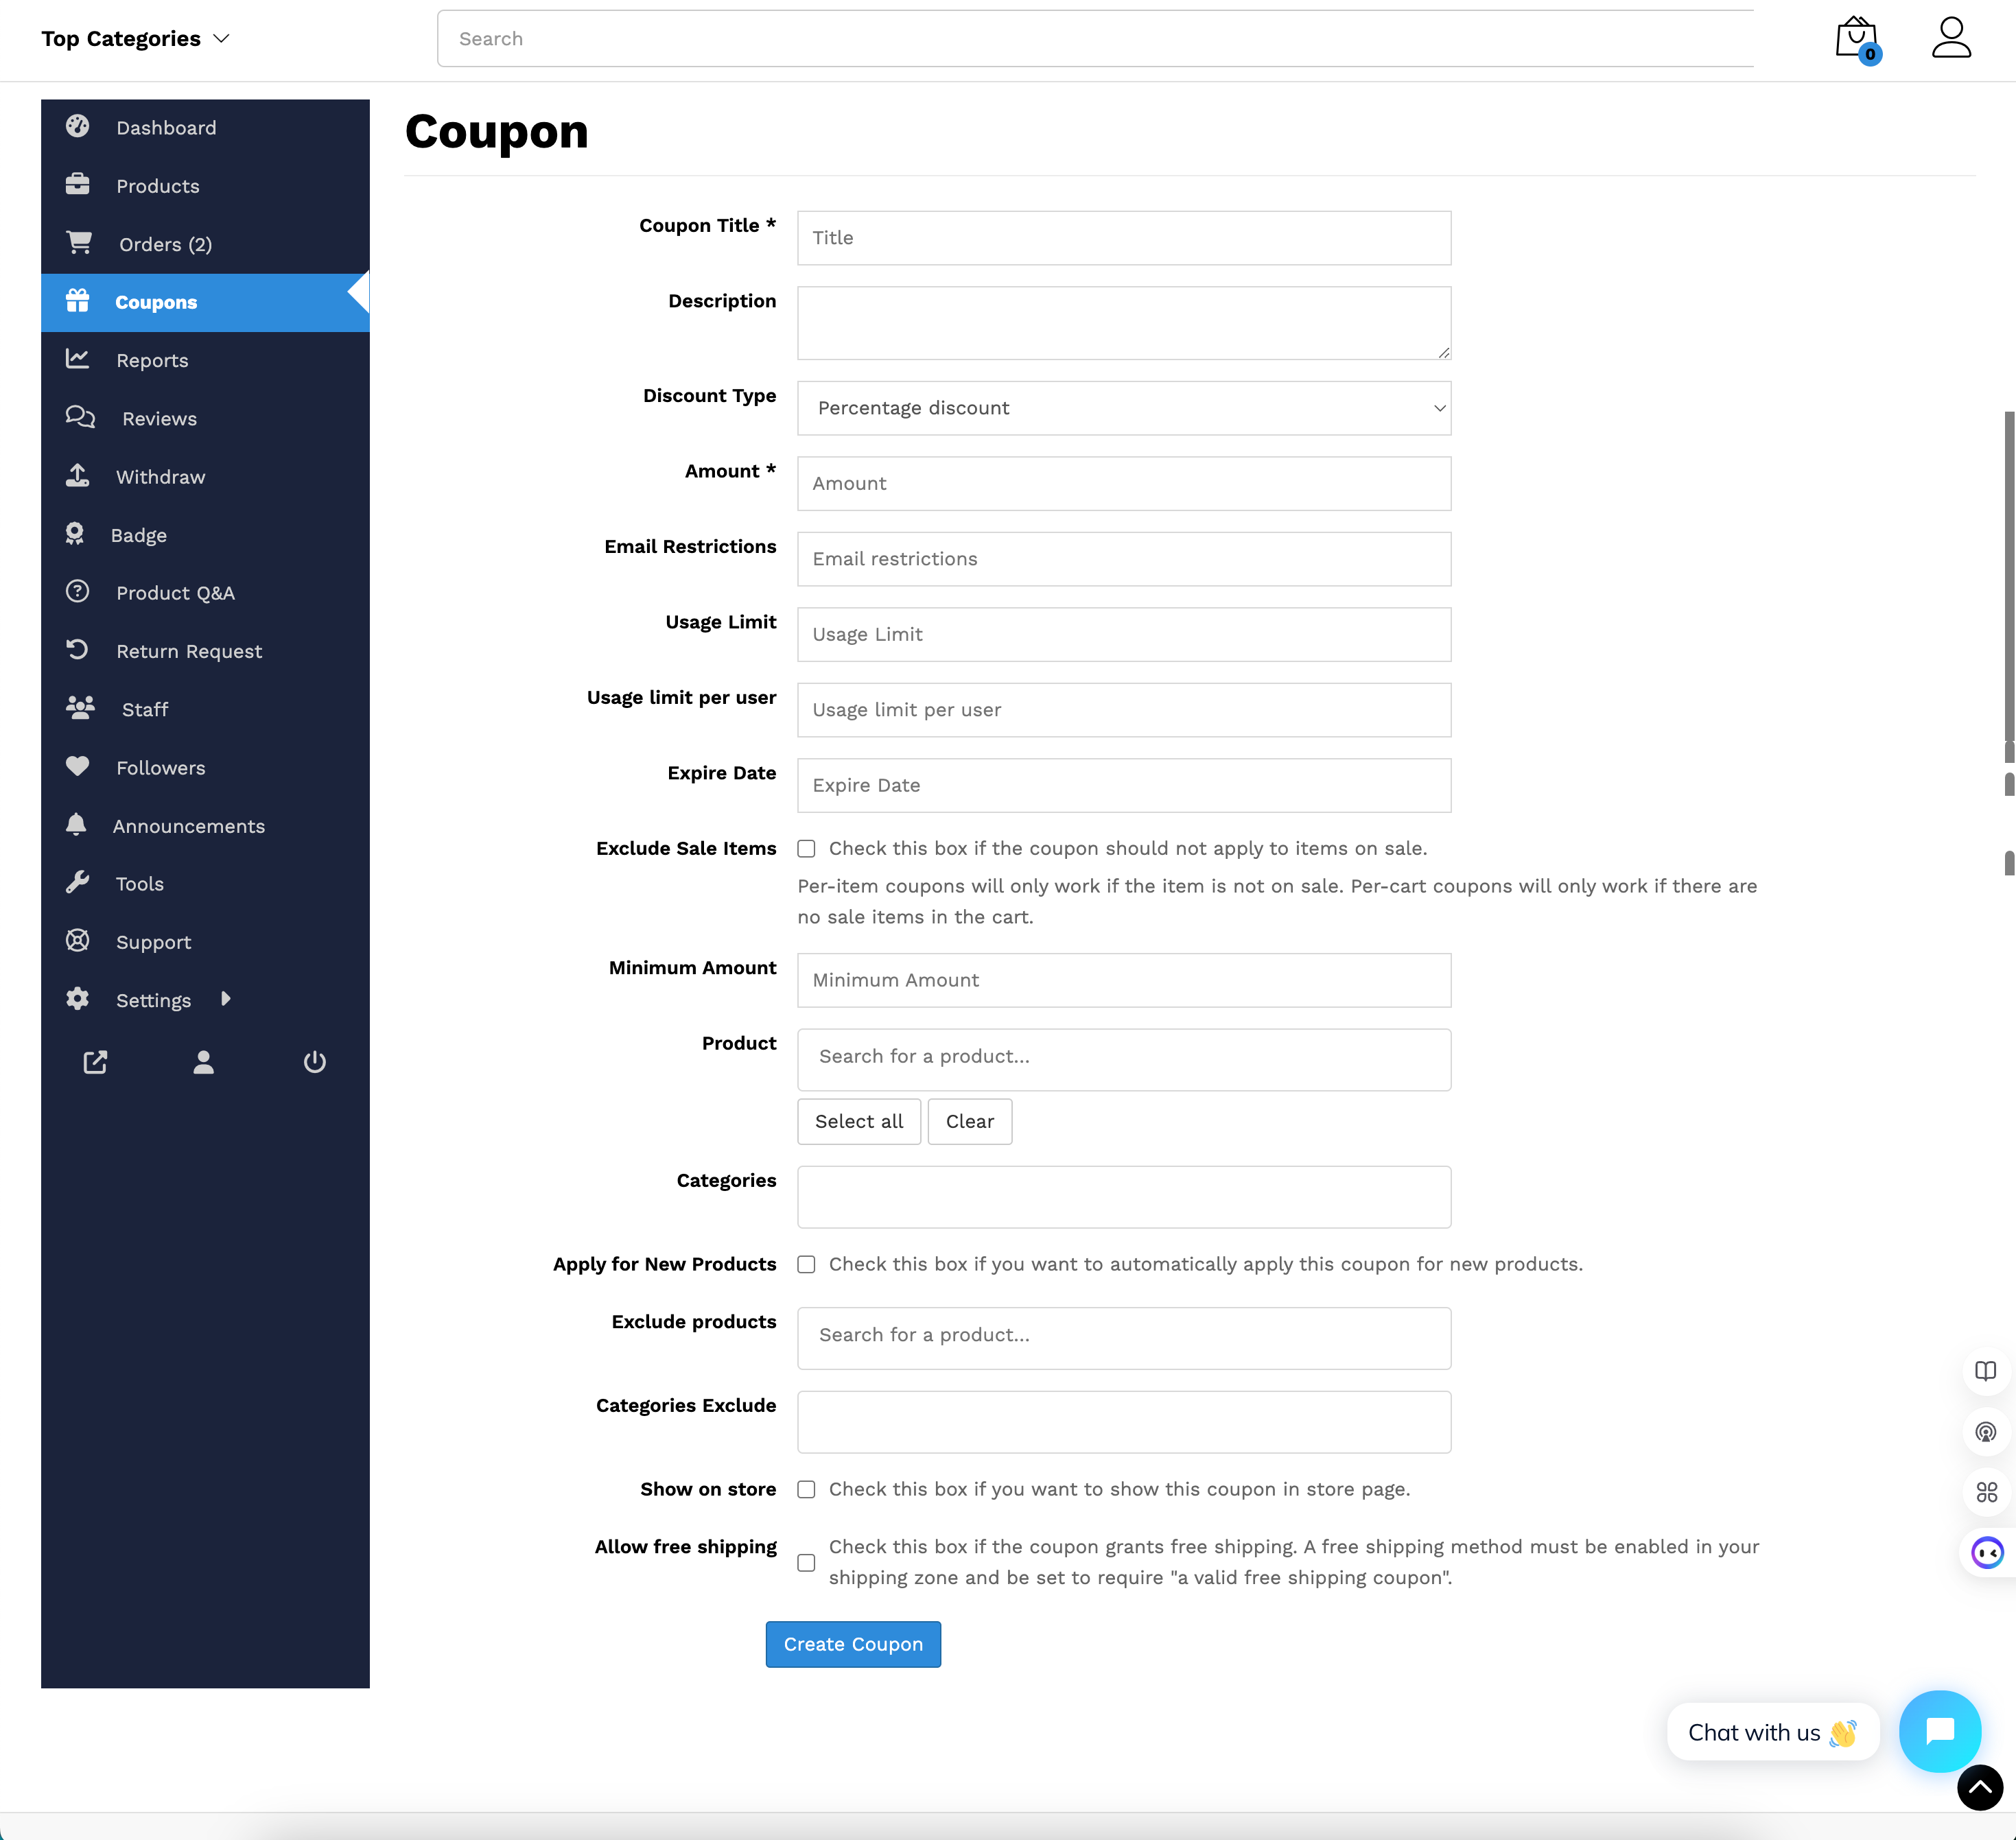Click the Coupon Title input field
This screenshot has height=1840, width=2016.
1124,238
